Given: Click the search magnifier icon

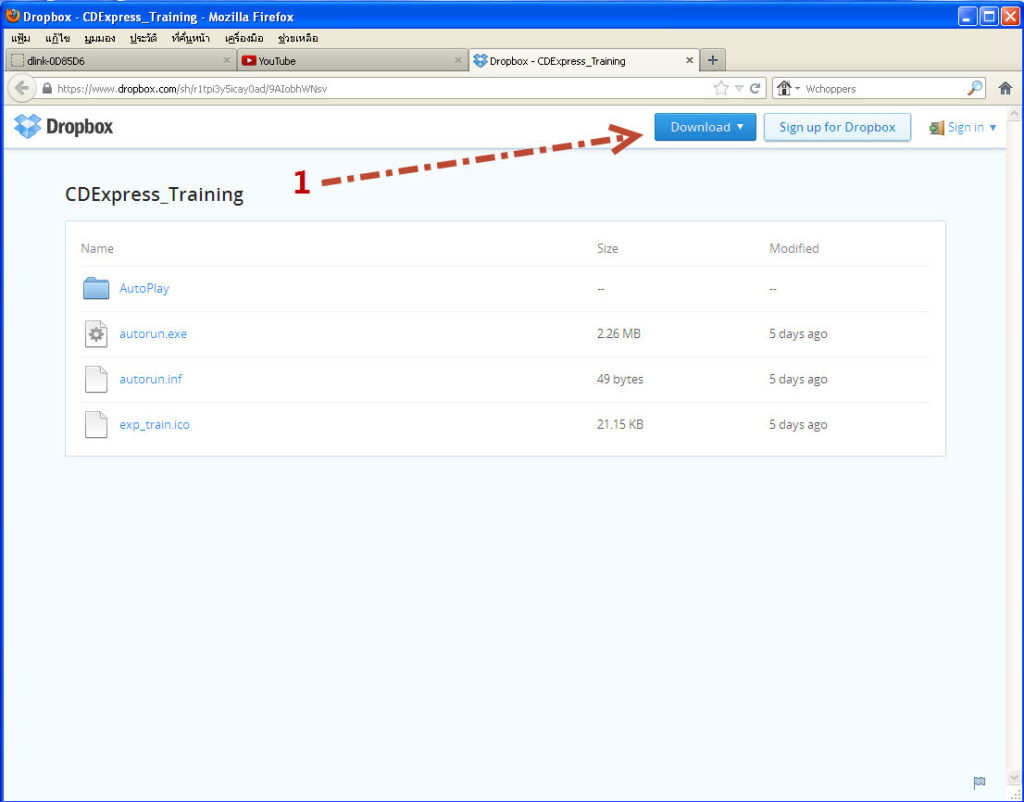Looking at the screenshot, I should point(974,88).
